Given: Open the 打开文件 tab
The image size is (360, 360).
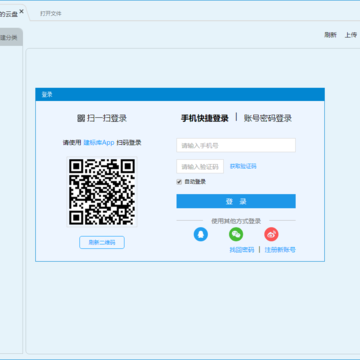Looking at the screenshot, I should pos(51,14).
